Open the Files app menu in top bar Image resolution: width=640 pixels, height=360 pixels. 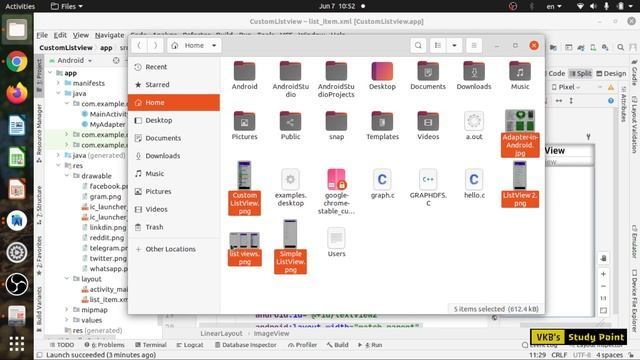coord(67,6)
